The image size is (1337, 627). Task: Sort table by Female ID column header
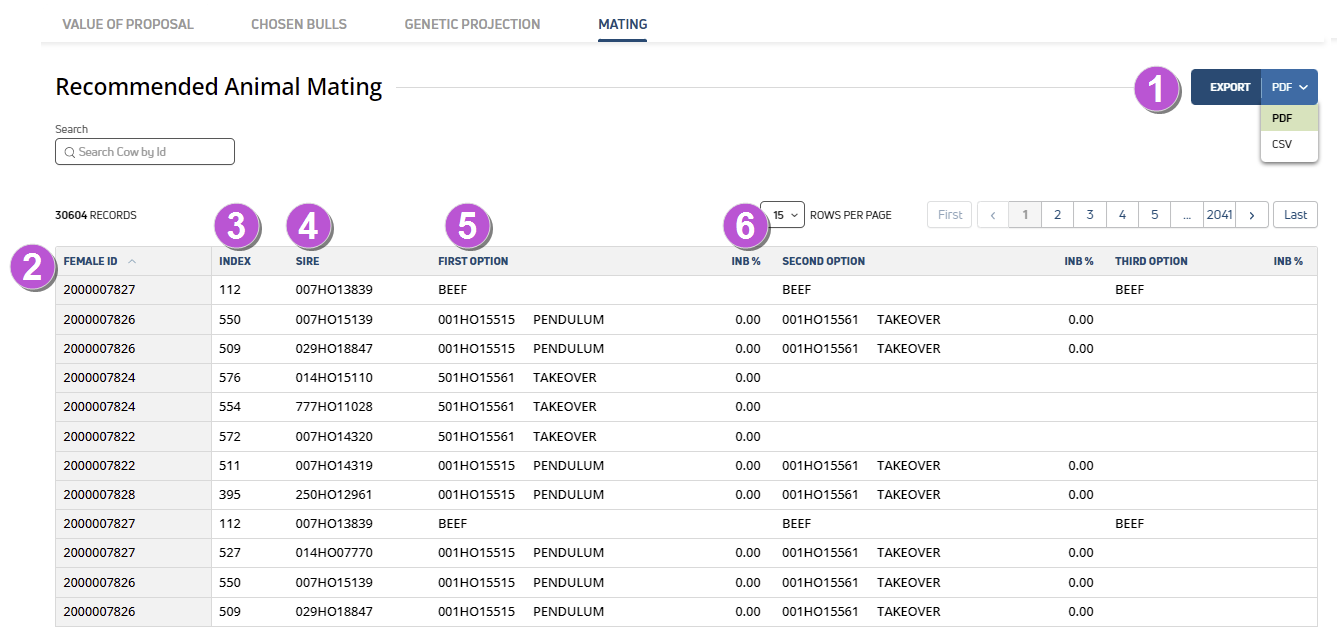click(x=91, y=261)
